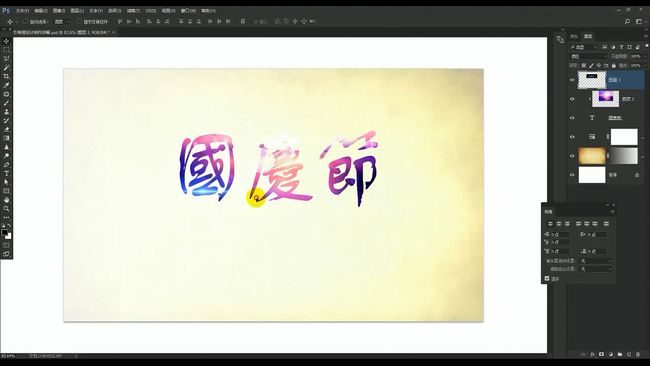Screen dimensions: 650x366
Task: Select the Rectangle shape tool
Action: click(x=6, y=191)
